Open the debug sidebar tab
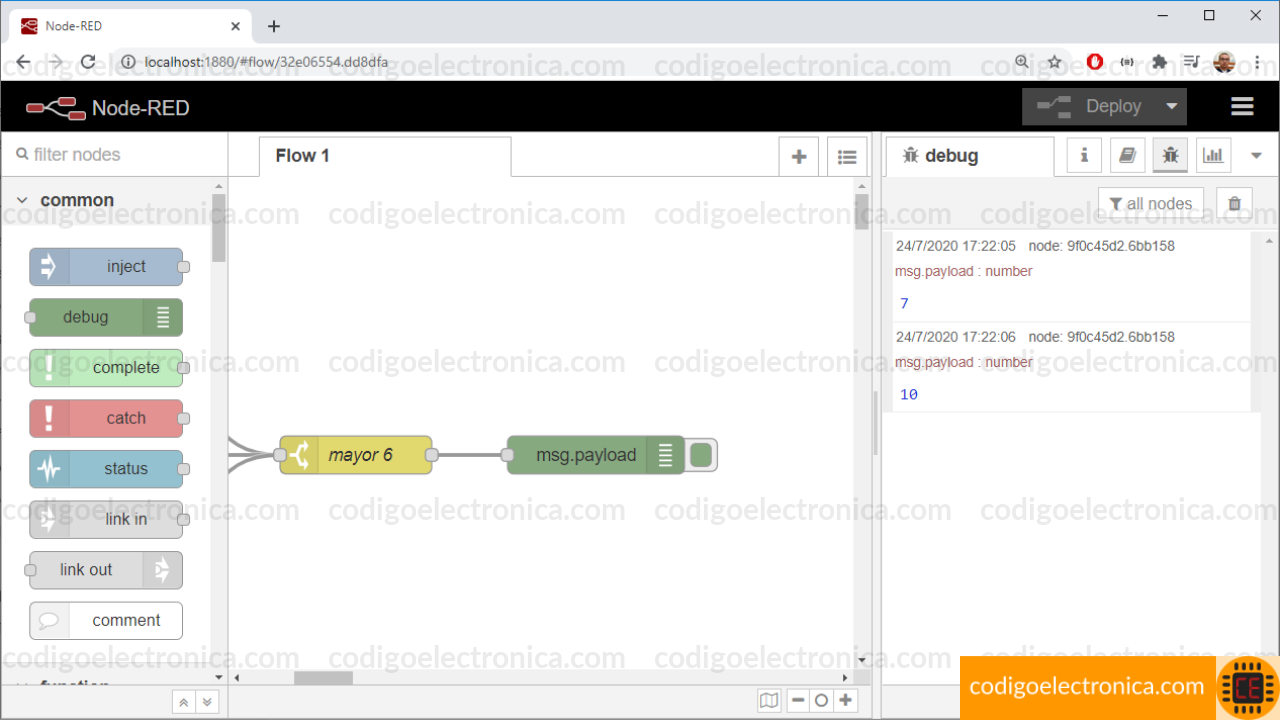Image resolution: width=1280 pixels, height=720 pixels. pyautogui.click(x=970, y=156)
